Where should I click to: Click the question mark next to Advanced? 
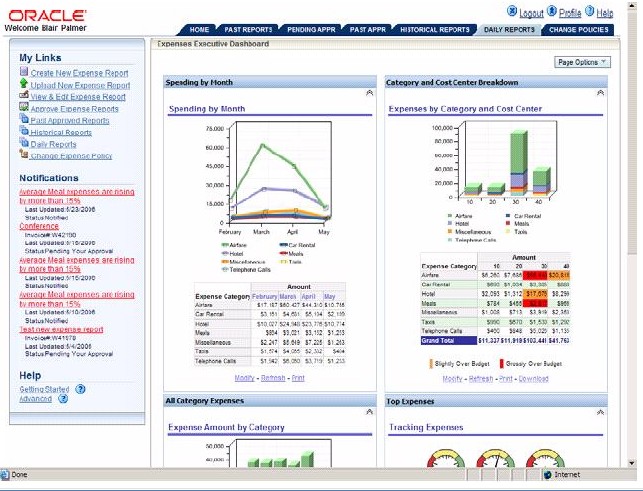pos(63,398)
